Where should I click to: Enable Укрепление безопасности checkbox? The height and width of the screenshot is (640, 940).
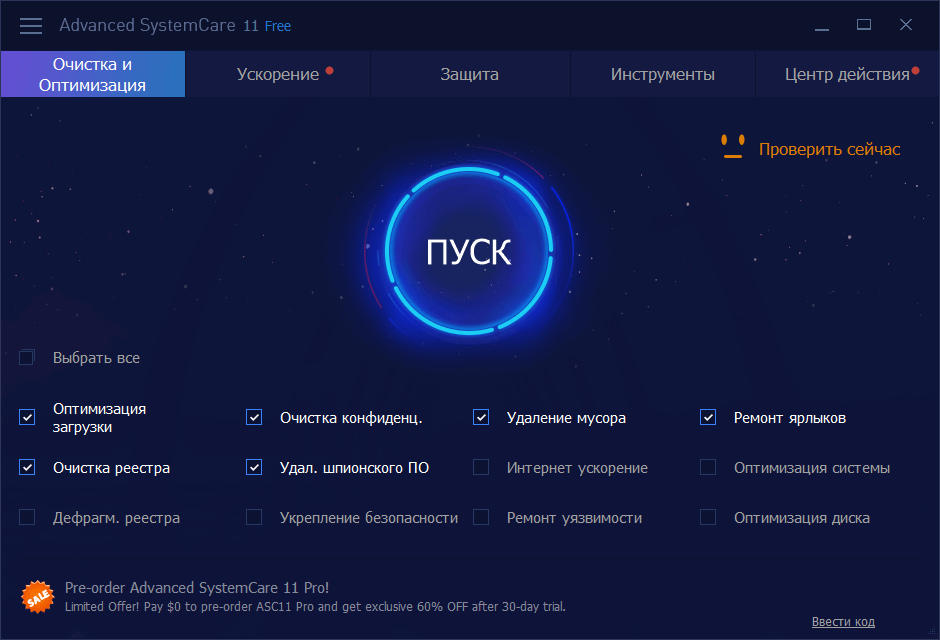pyautogui.click(x=254, y=517)
